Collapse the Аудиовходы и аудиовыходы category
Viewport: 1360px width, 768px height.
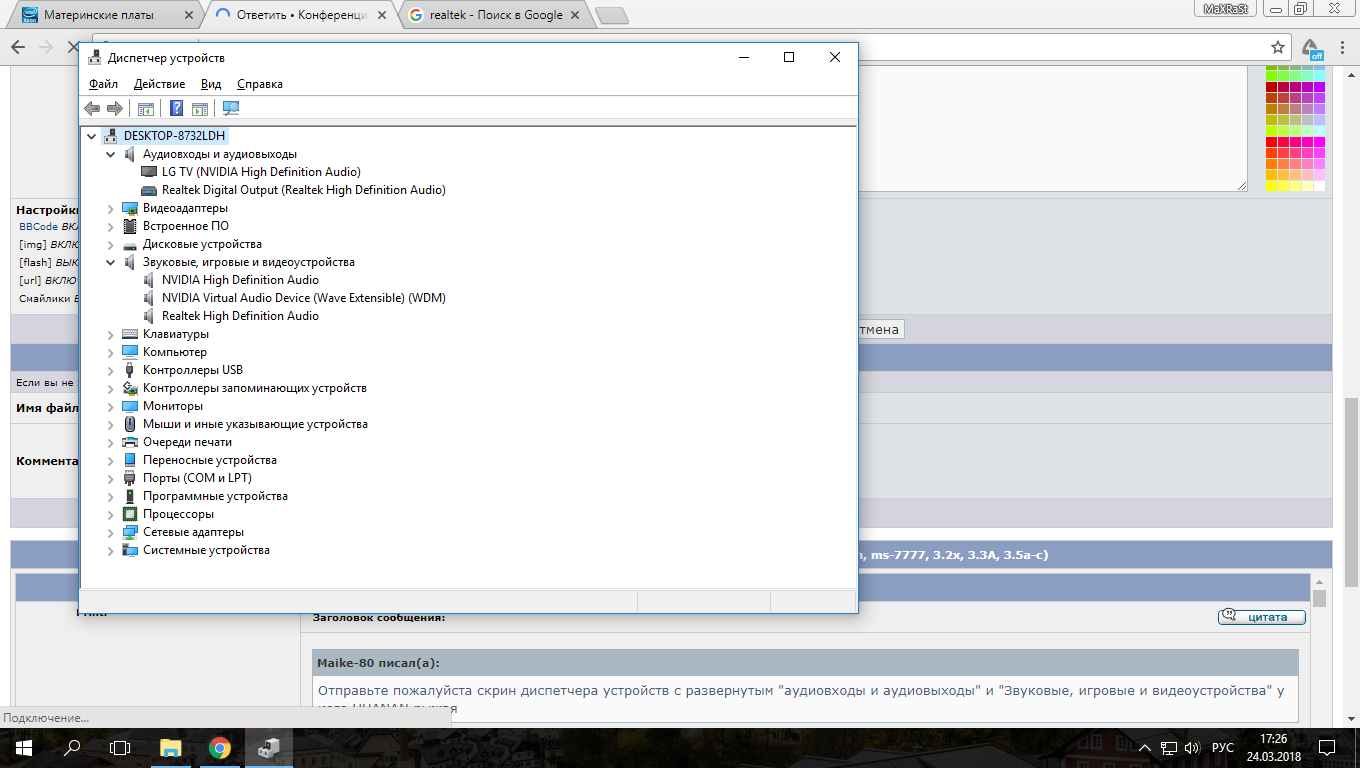111,154
